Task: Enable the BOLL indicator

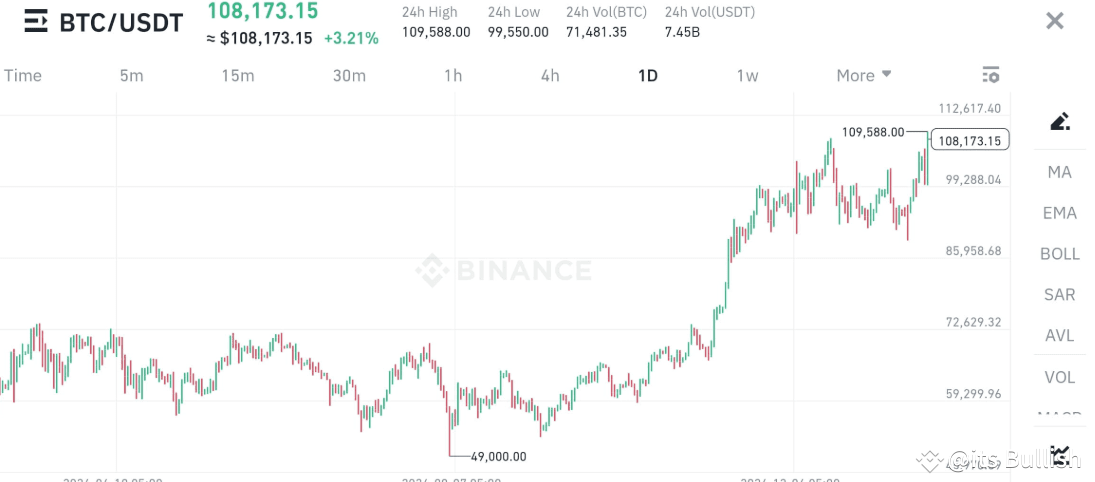Action: tap(1060, 254)
